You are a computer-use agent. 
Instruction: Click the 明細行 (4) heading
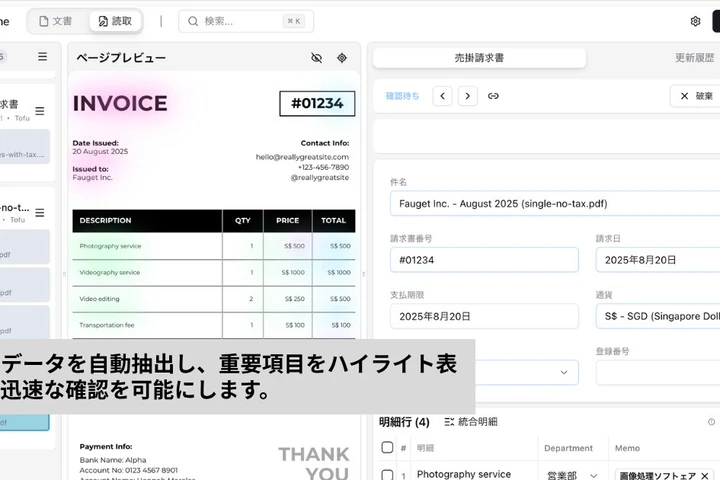(x=404, y=422)
